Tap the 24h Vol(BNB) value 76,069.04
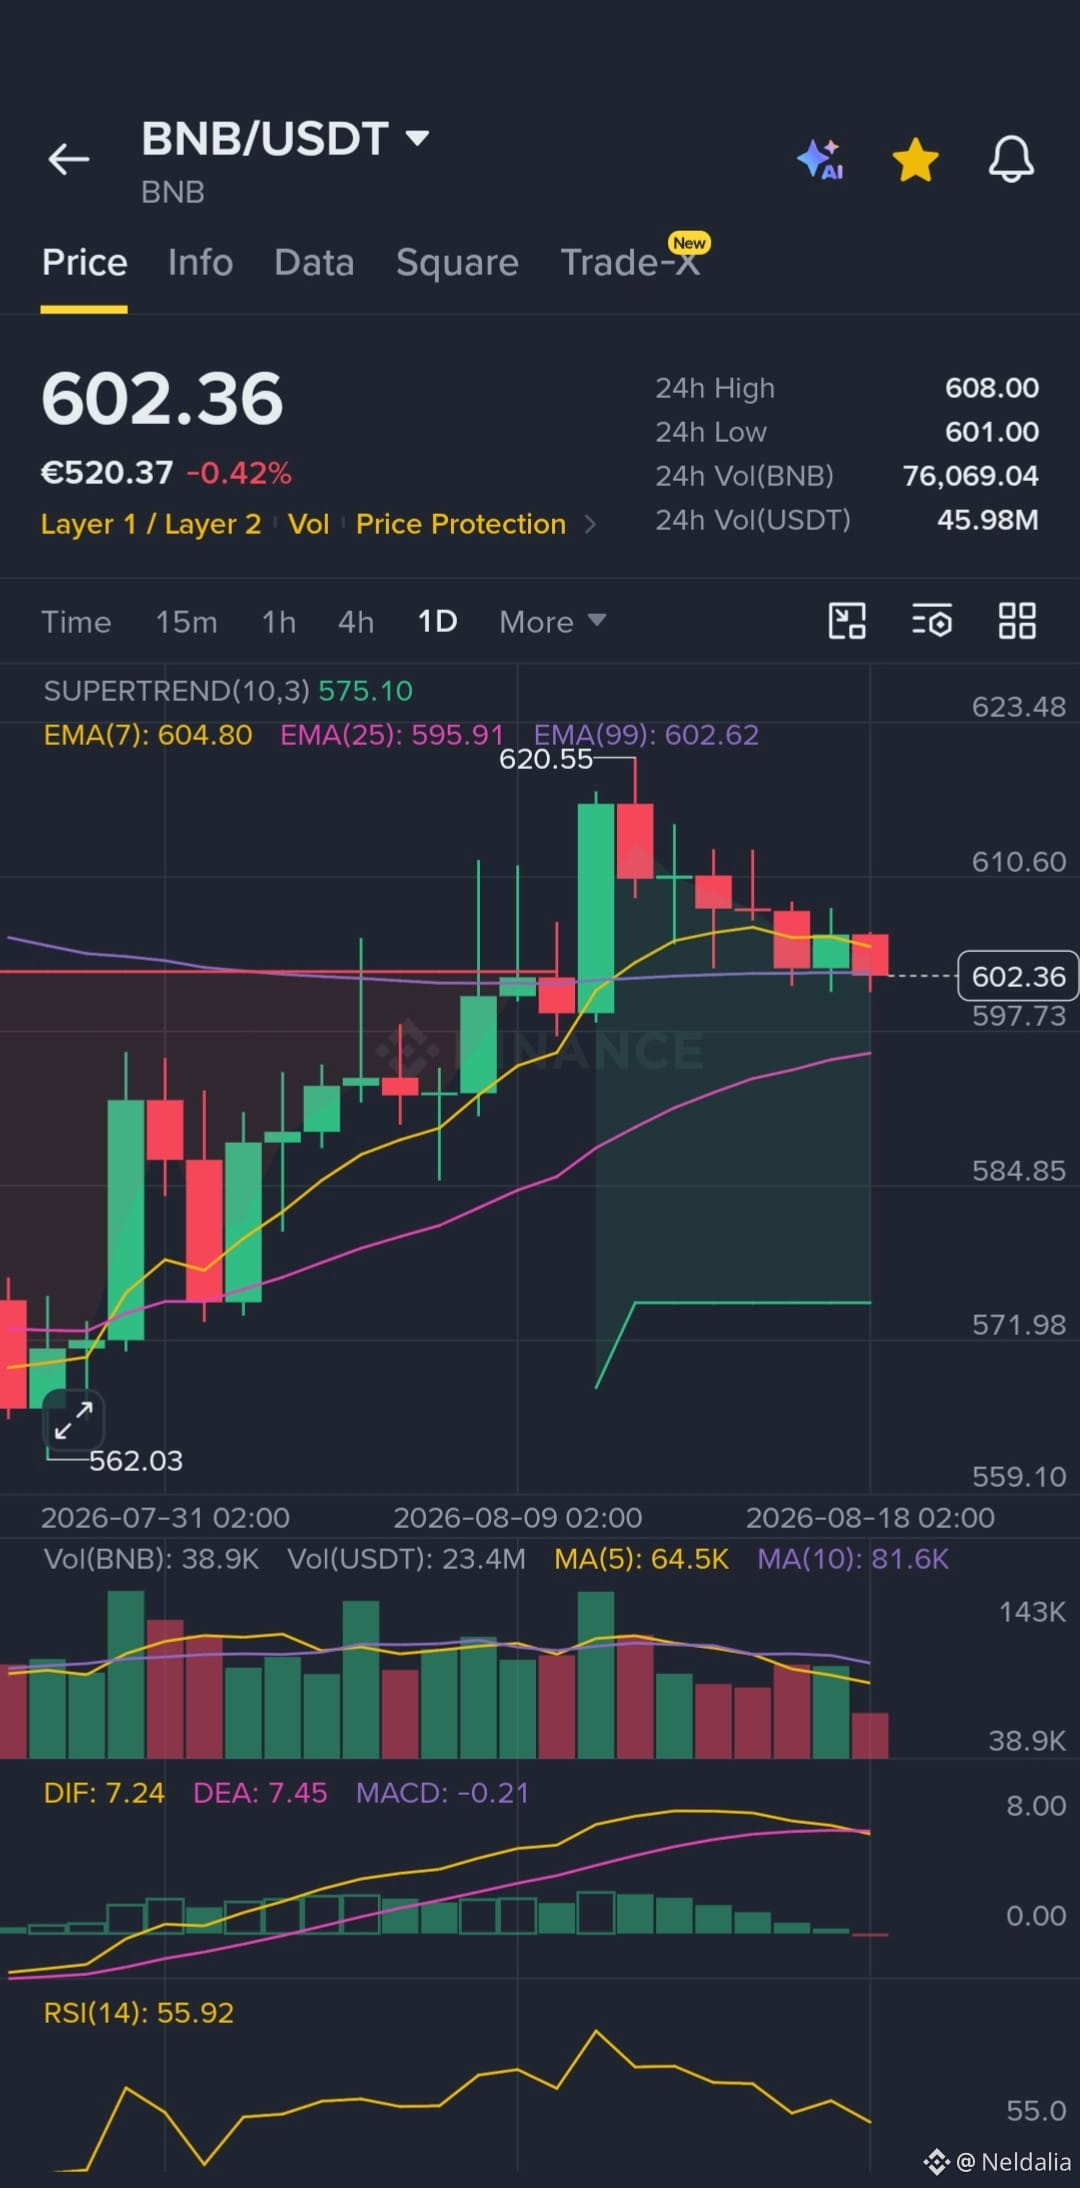 [x=970, y=476]
